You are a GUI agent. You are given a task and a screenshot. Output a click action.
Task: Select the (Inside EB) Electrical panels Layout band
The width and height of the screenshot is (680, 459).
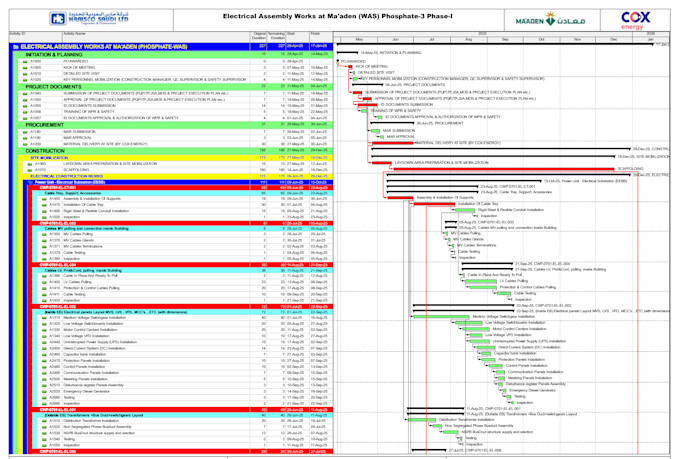[x=183, y=312]
